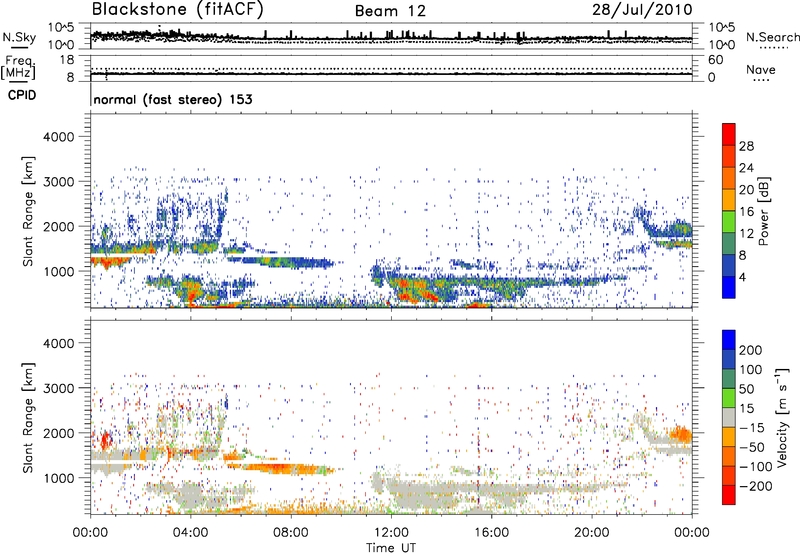Image resolution: width=800 pixels, height=554 pixels.
Task: Click Slant Range label of power panel
Action: click(x=28, y=211)
